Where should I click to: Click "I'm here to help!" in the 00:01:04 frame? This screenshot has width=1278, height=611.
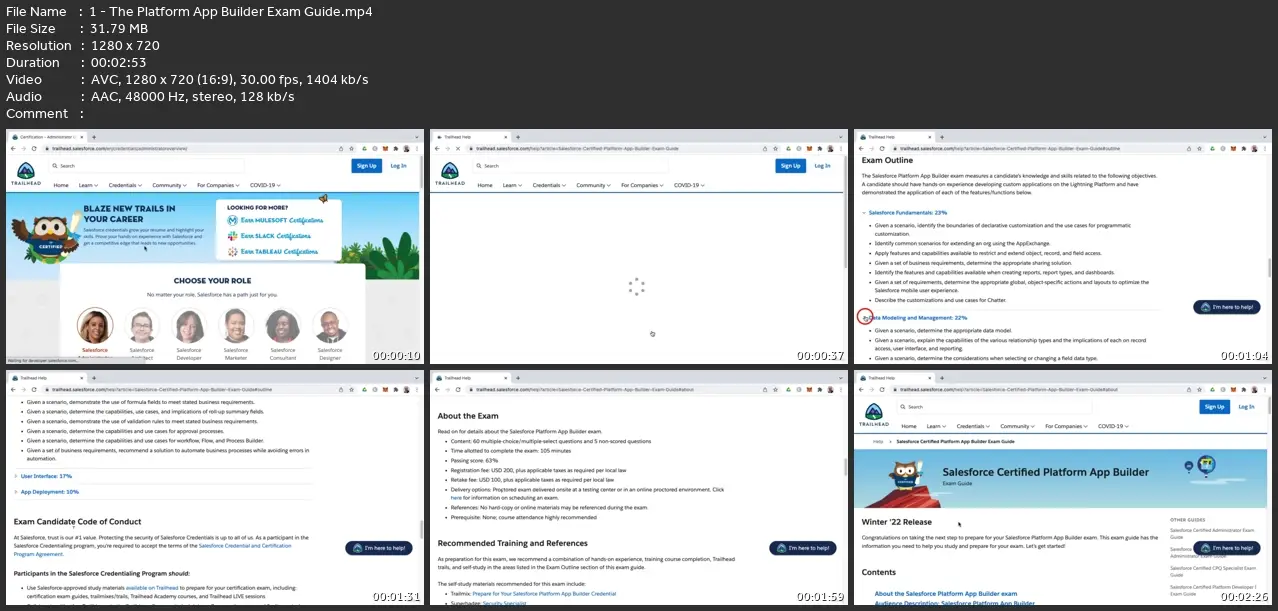coord(1226,307)
